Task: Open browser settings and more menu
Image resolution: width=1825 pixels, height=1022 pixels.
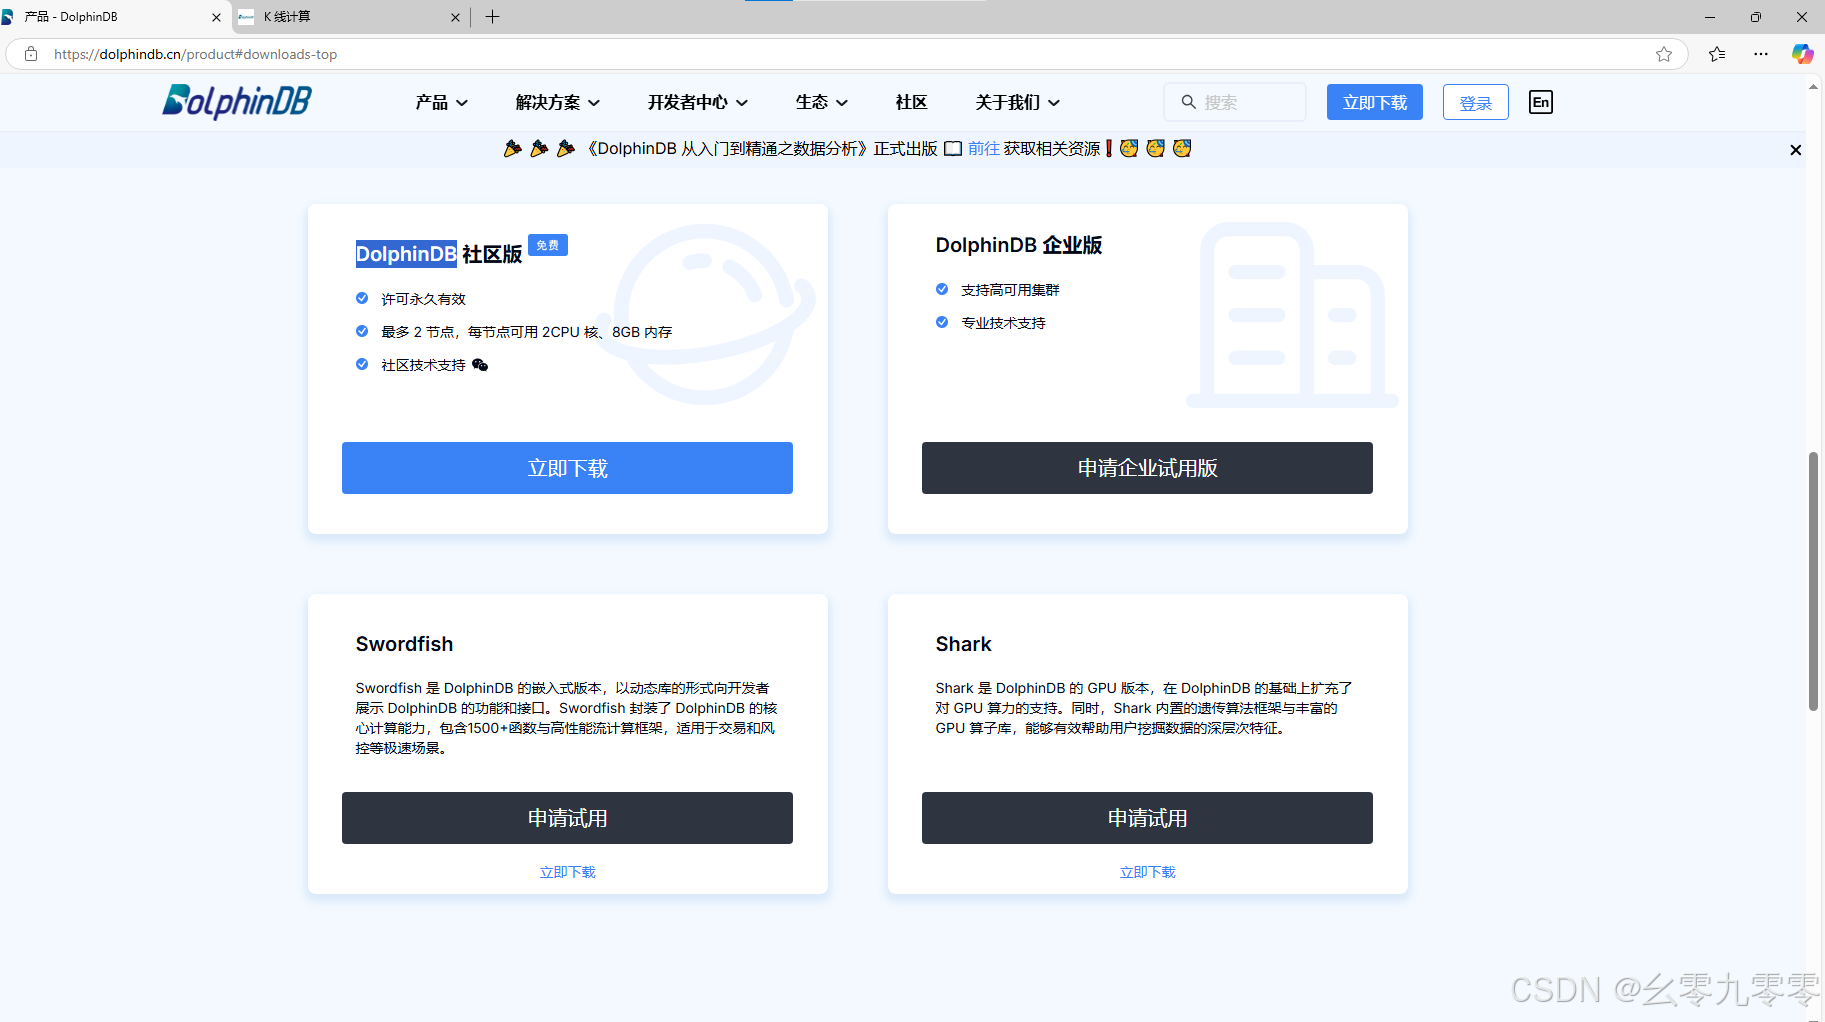Action: 1761,54
